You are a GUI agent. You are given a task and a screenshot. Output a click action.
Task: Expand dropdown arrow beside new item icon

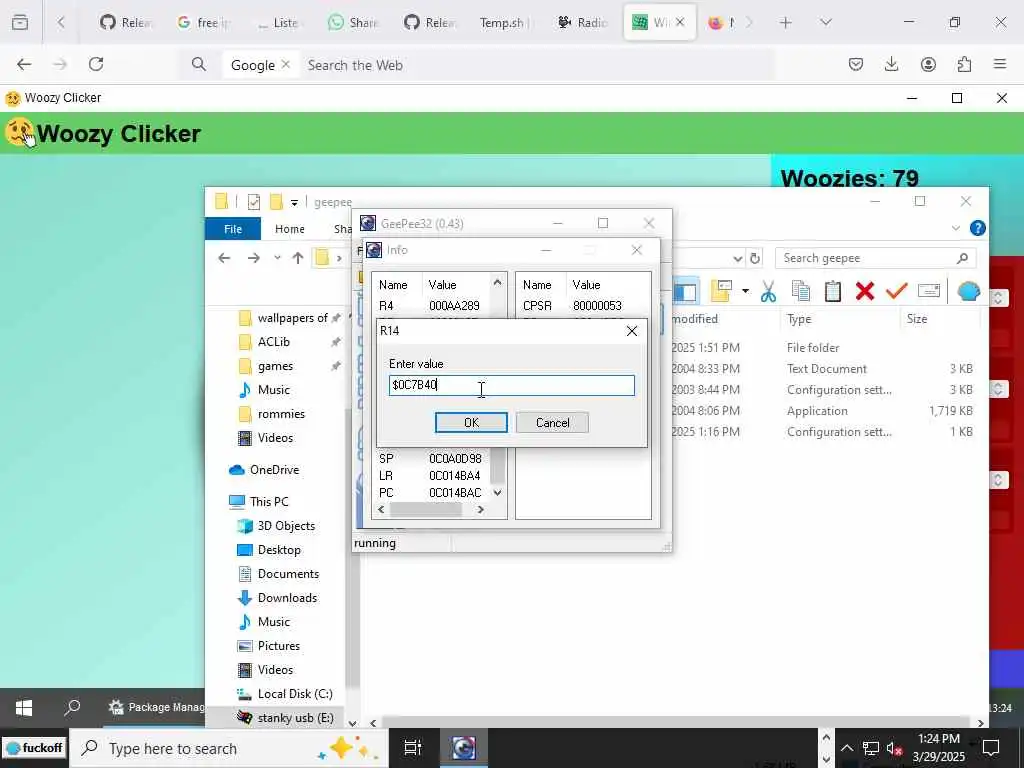tap(745, 291)
